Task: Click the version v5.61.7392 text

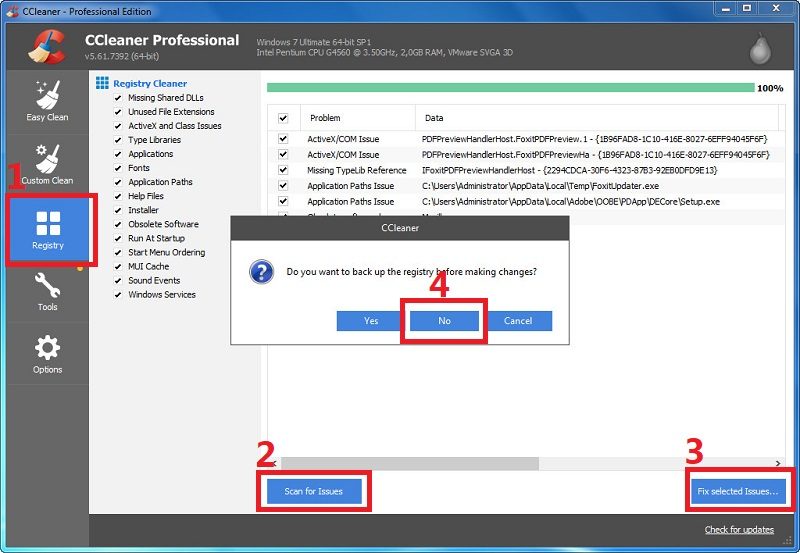Action: [122, 56]
